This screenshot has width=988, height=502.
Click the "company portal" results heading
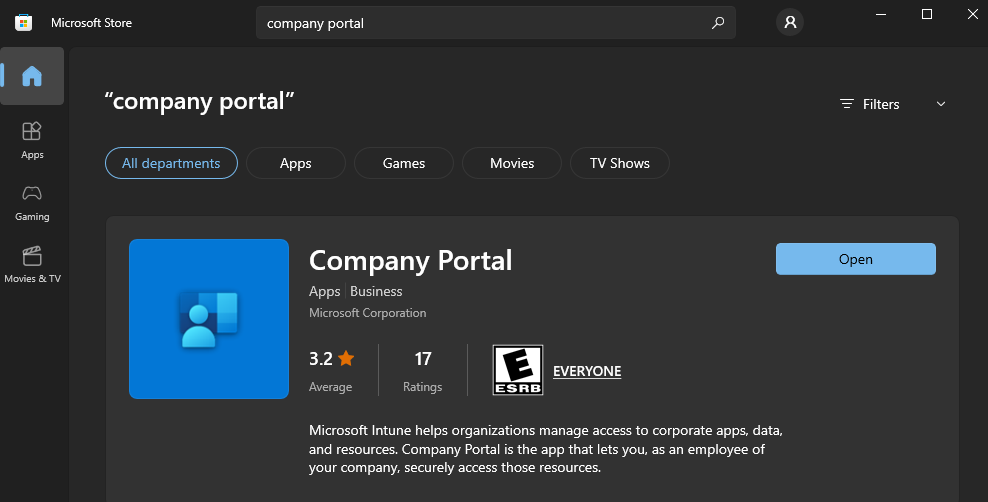point(199,101)
